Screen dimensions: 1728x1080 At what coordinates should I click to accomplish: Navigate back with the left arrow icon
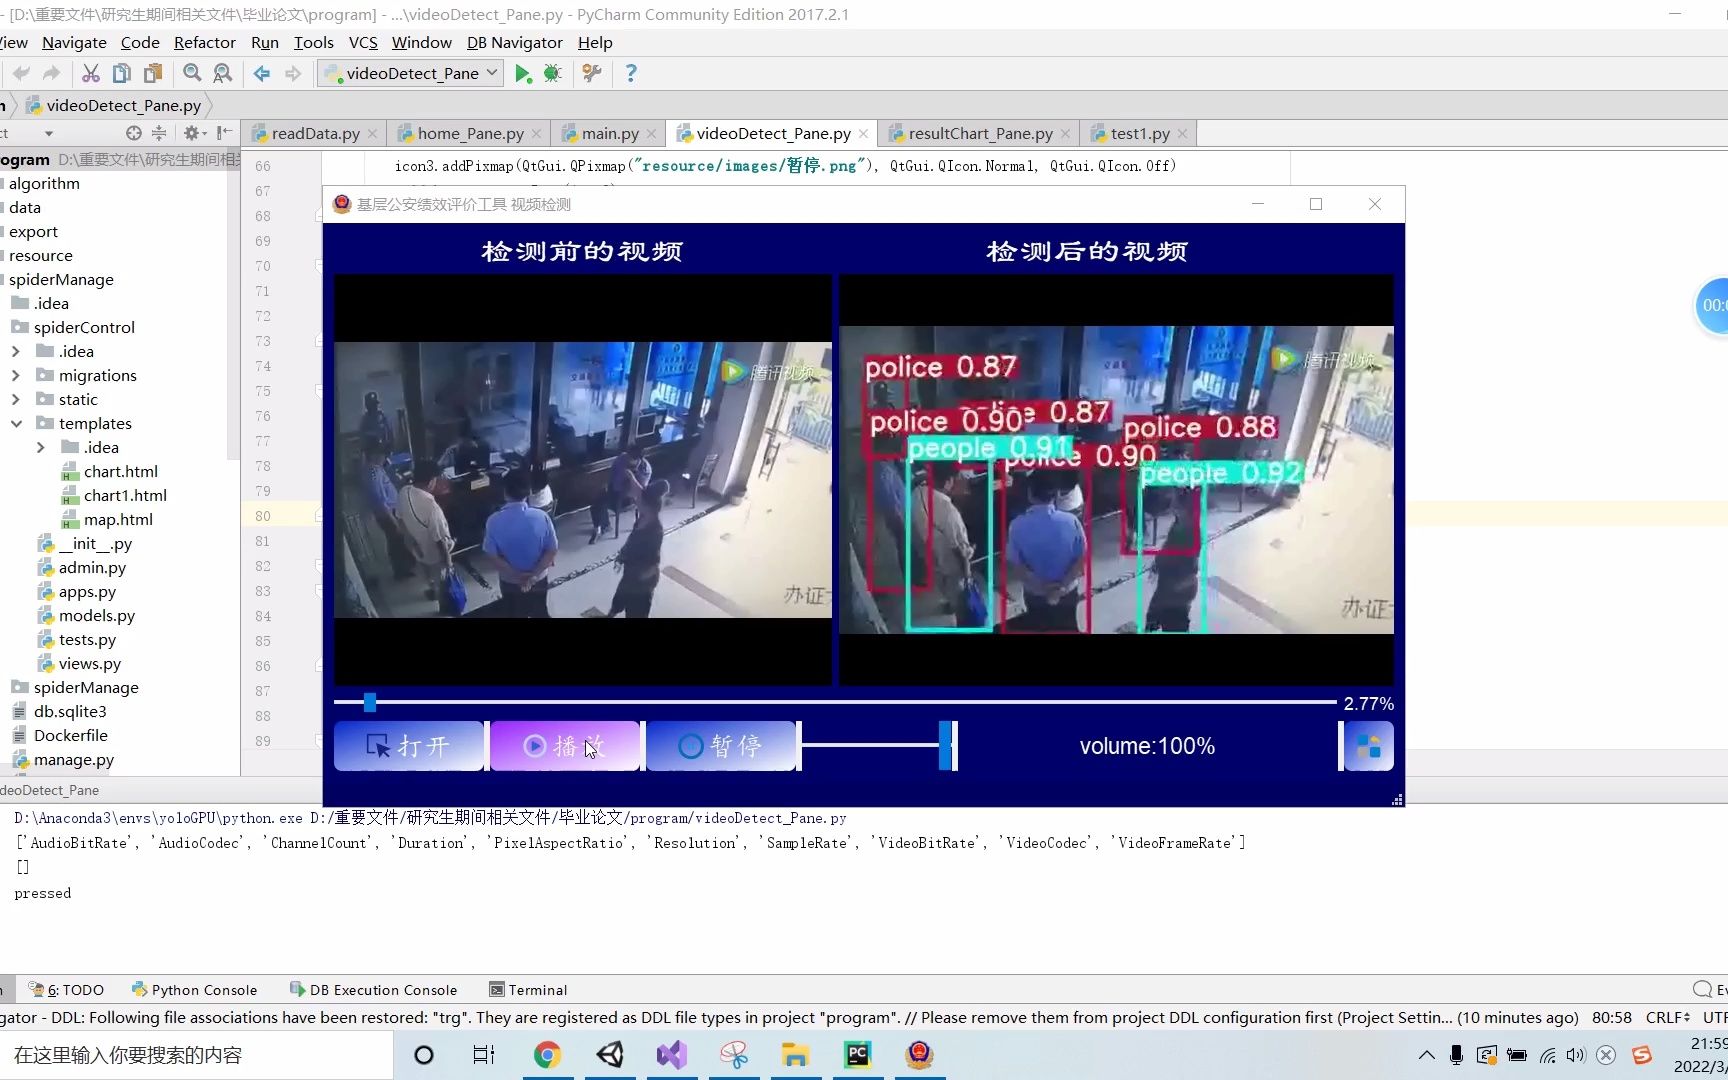point(260,72)
